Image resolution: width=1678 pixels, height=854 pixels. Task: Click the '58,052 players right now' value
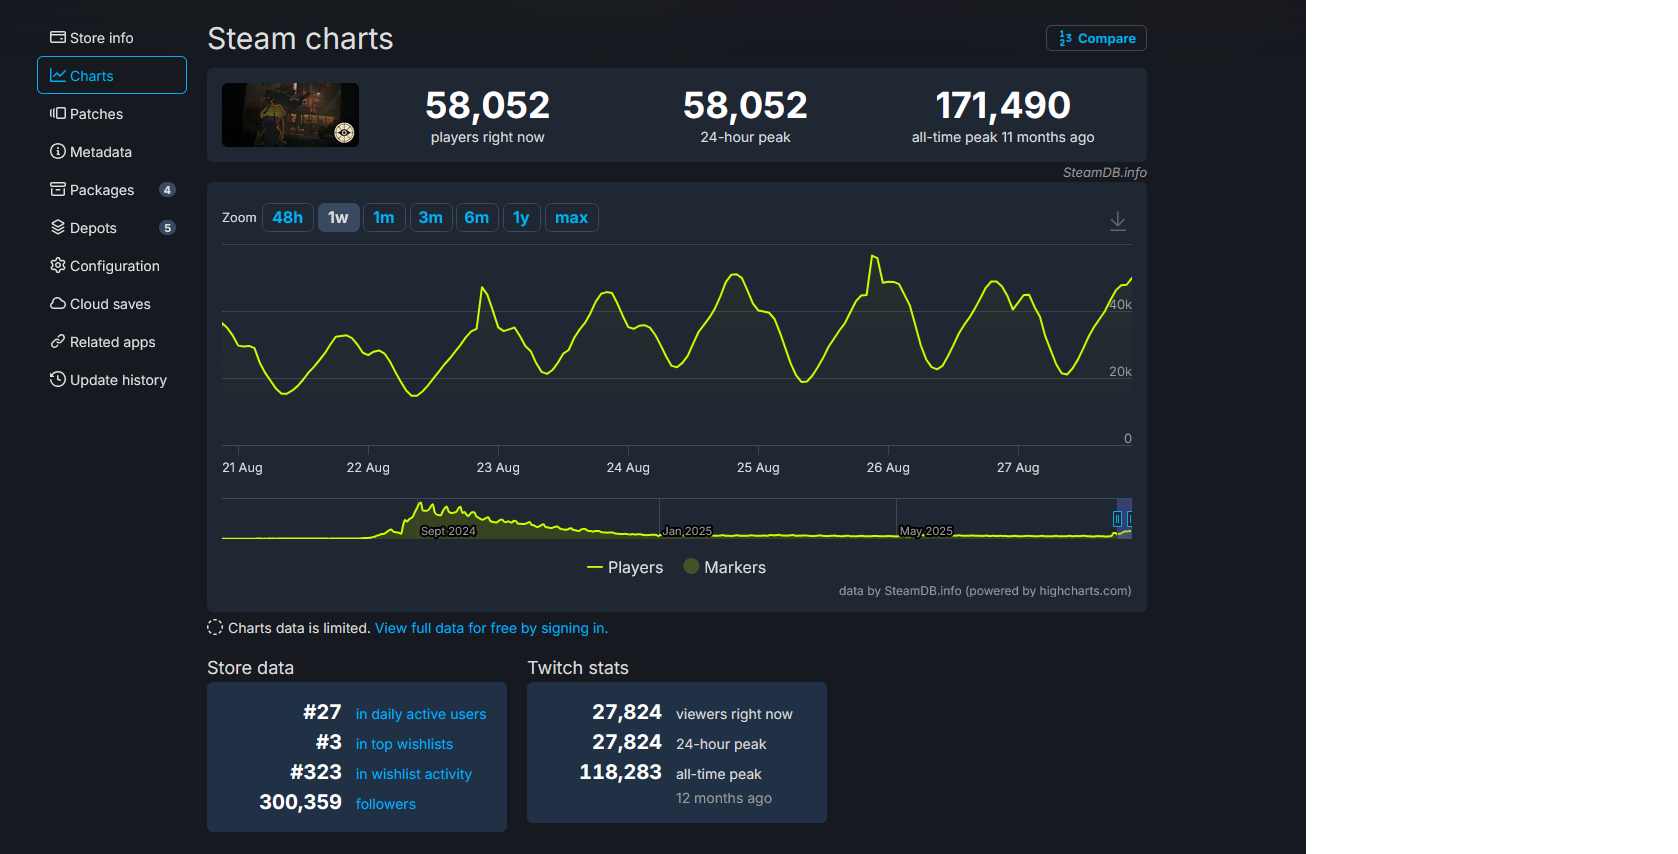point(488,105)
